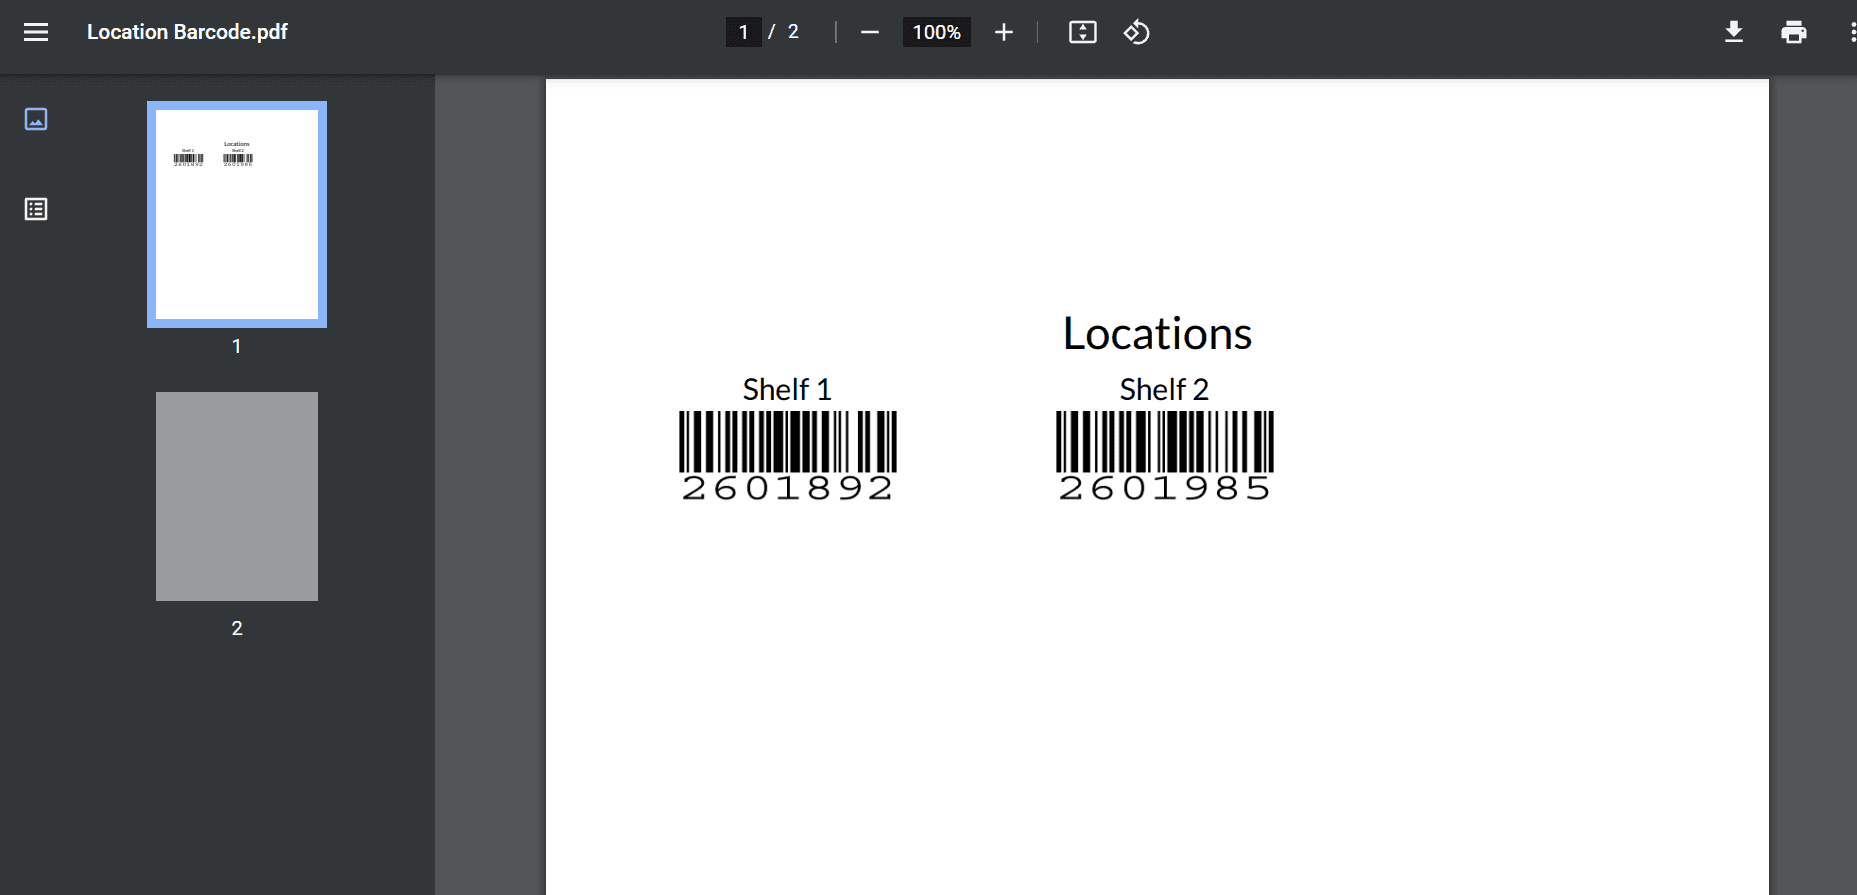The image size is (1857, 895).
Task: Click the 2601985 barcode
Action: [x=1165, y=455]
